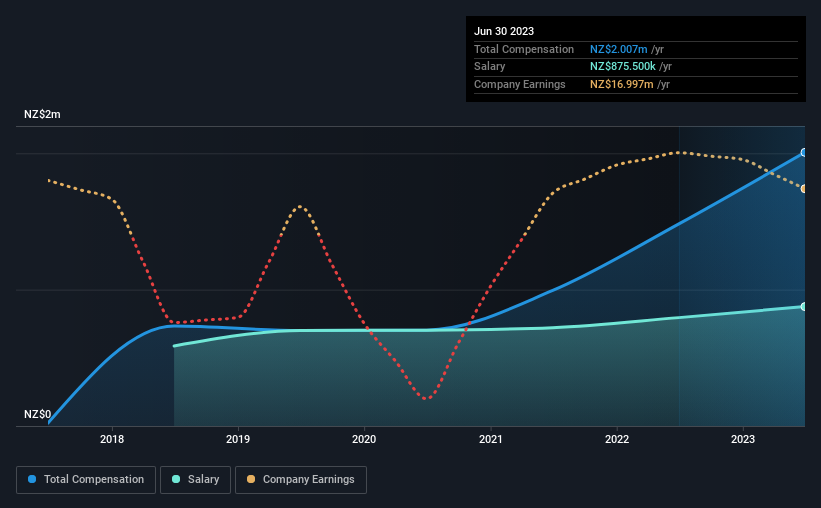Toggle the Salary legend button

click(x=195, y=480)
